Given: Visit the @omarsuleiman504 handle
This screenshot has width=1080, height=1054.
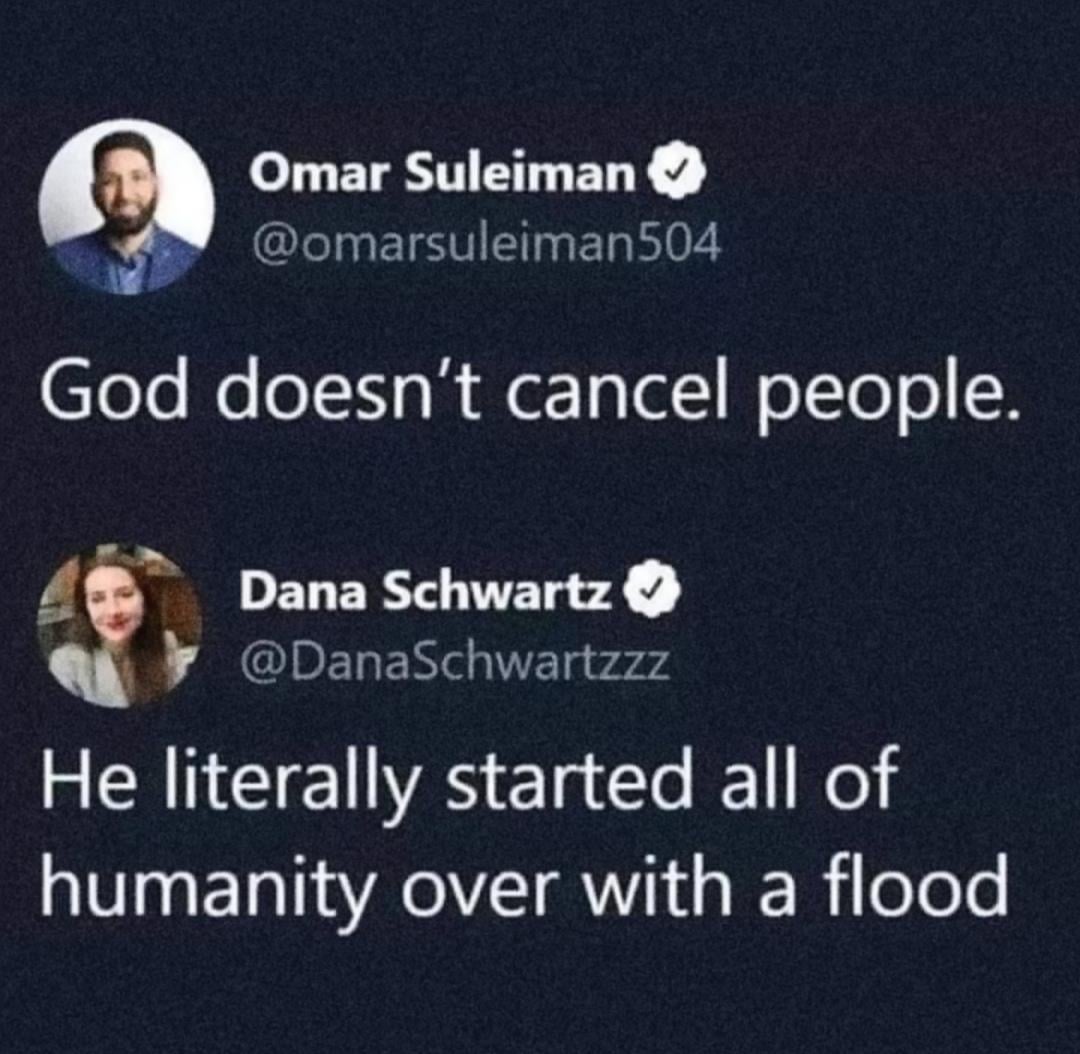Looking at the screenshot, I should 485,241.
